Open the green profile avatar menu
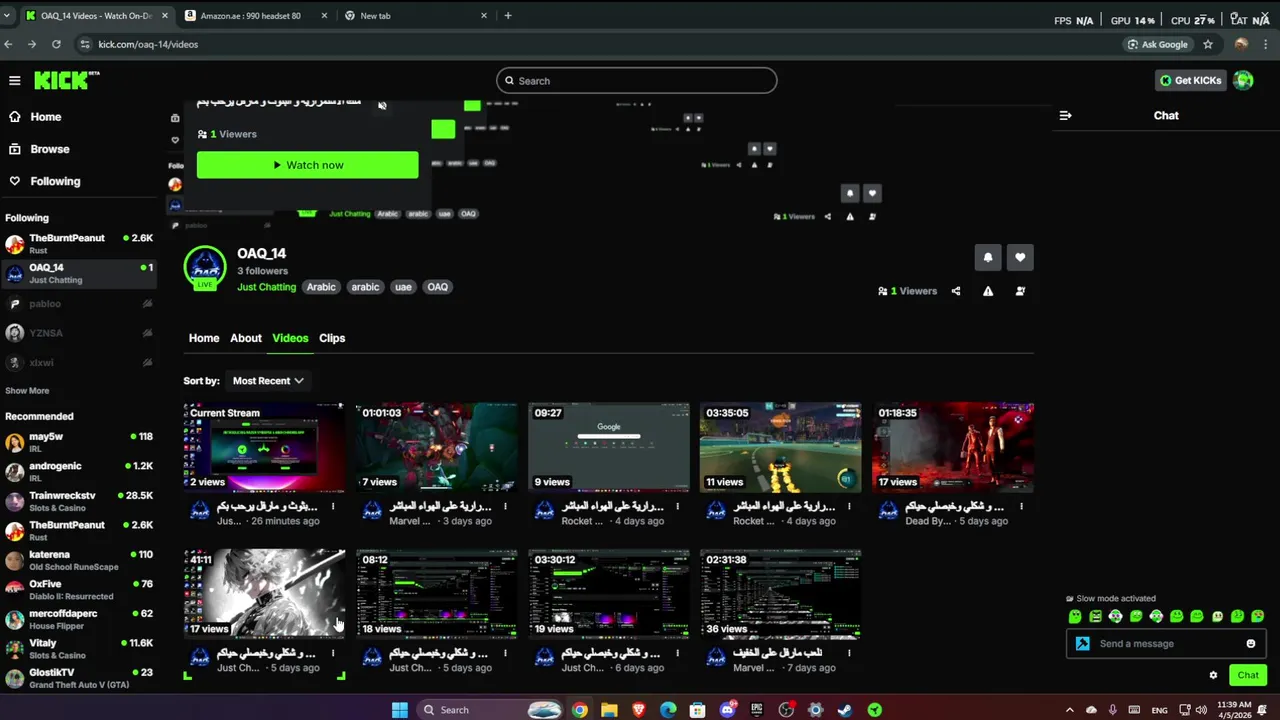Image resolution: width=1280 pixels, height=720 pixels. [1243, 80]
